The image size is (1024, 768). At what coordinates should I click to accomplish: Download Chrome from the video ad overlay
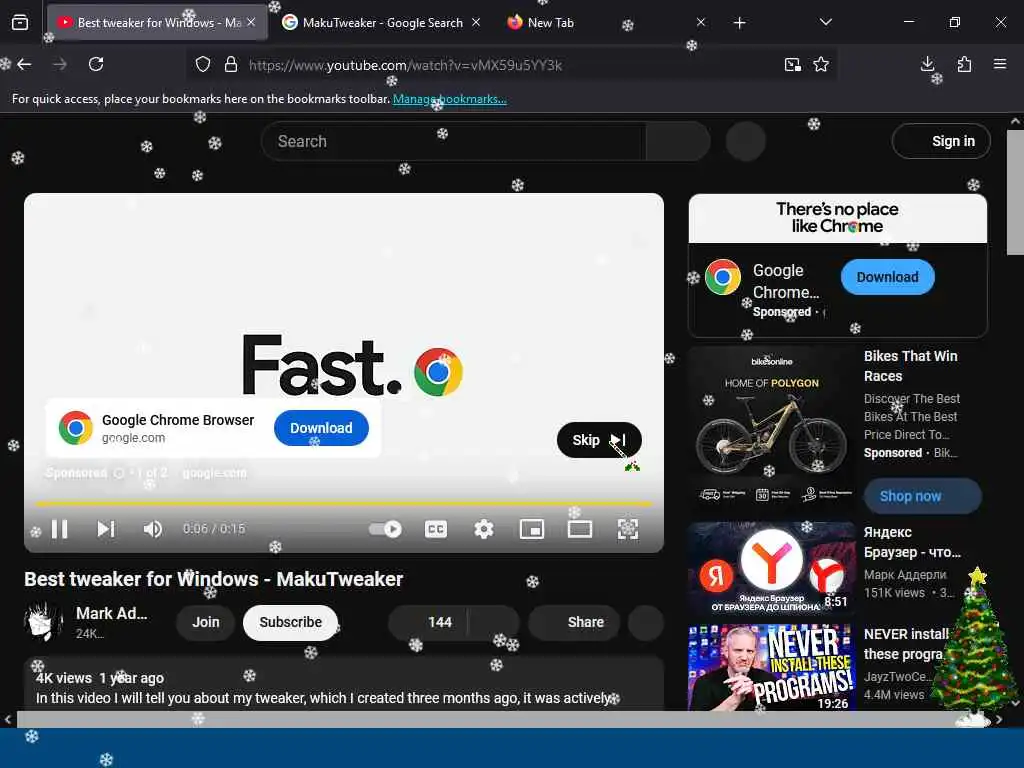[x=321, y=428]
